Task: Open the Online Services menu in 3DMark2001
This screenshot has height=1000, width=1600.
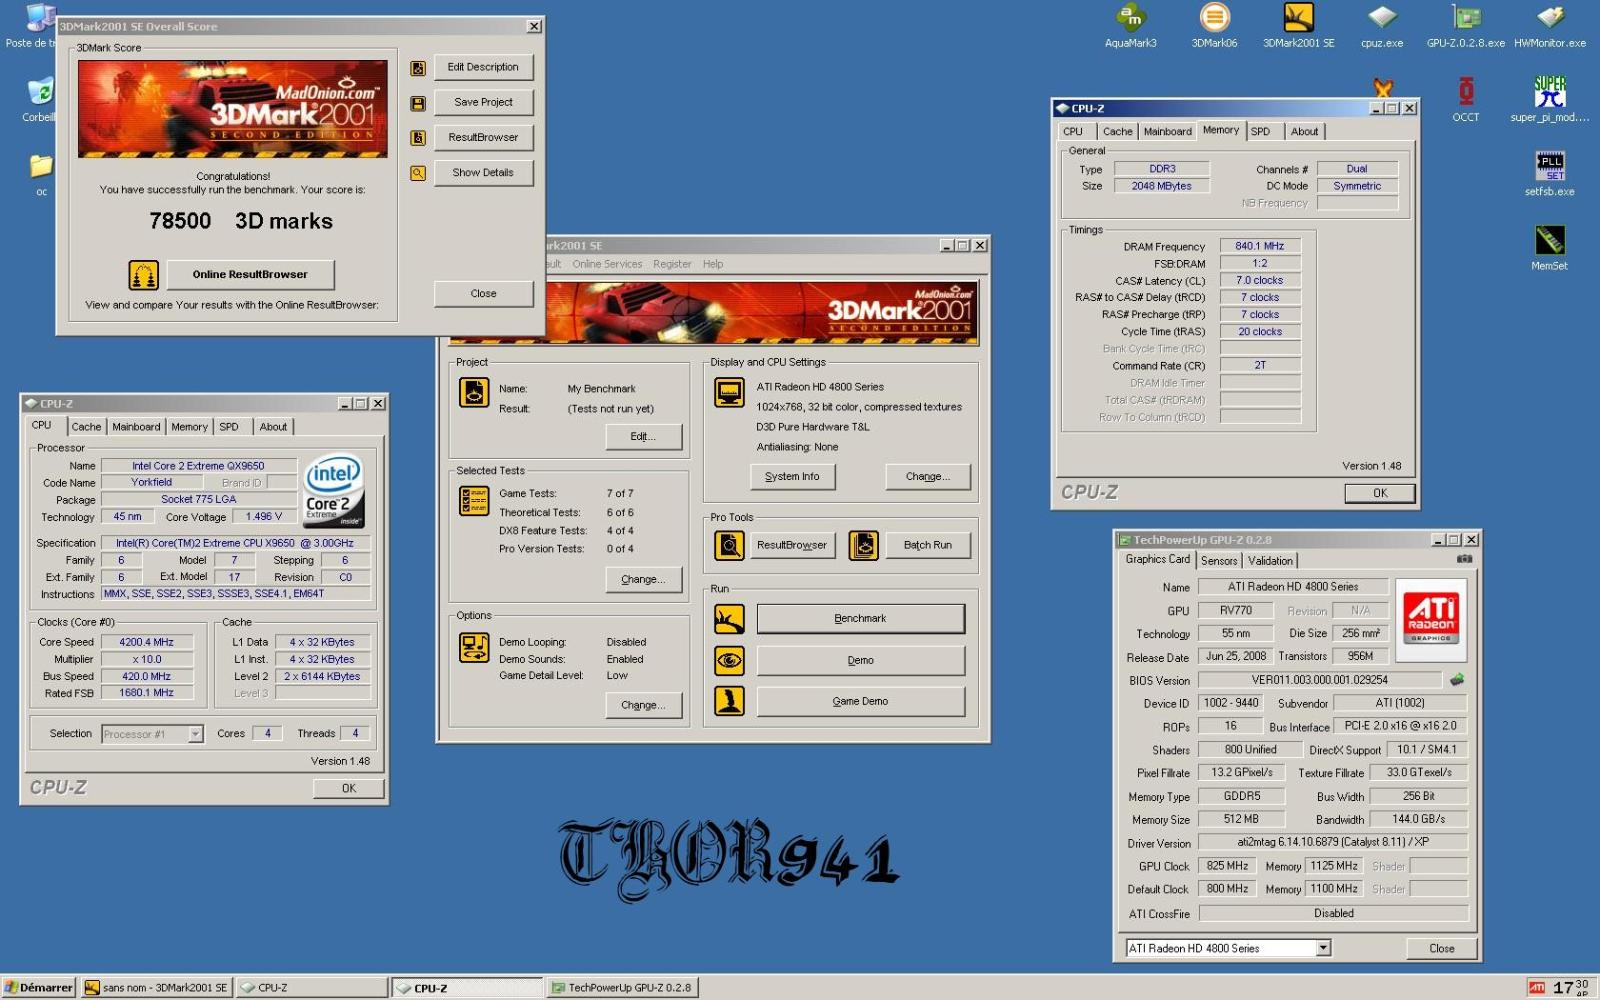Action: (x=607, y=264)
